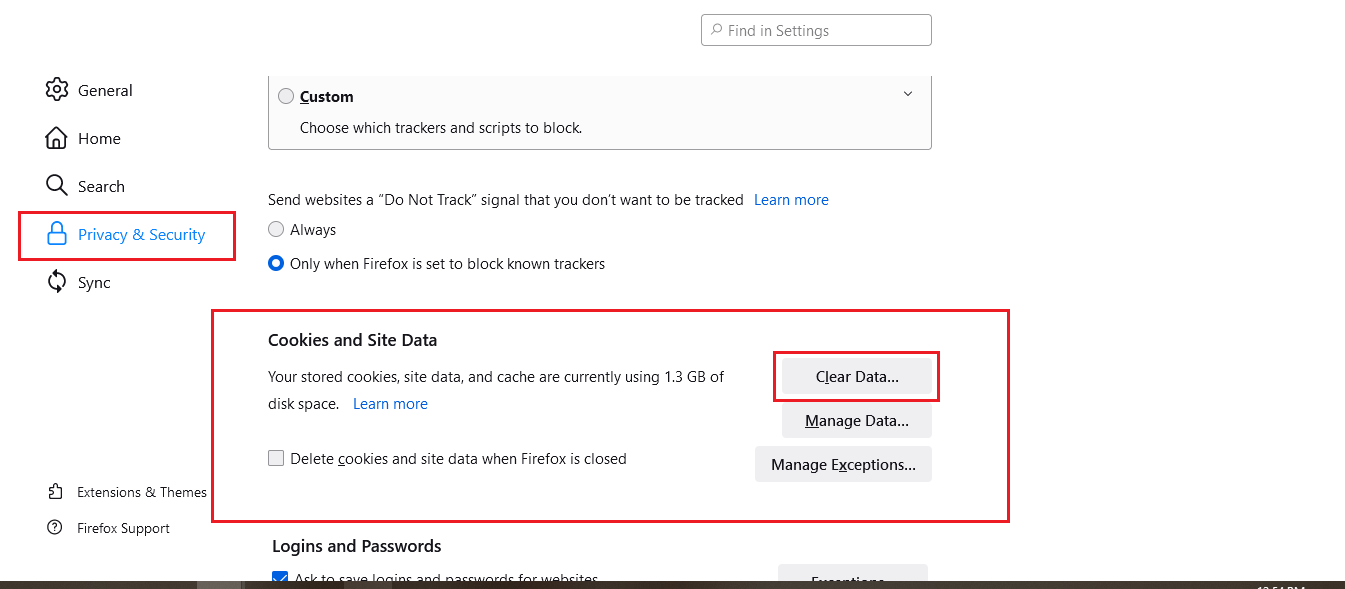Click the Manage Data... button

click(857, 421)
